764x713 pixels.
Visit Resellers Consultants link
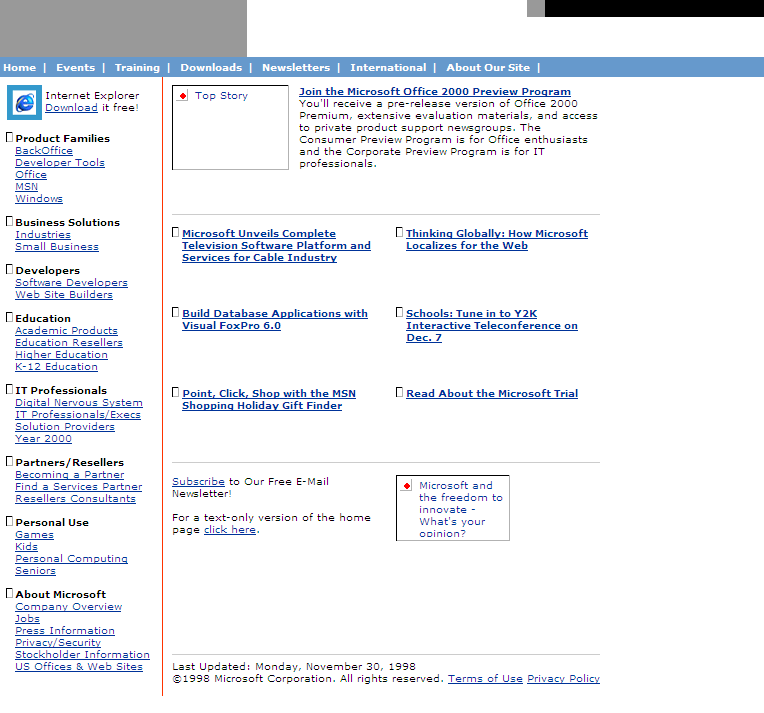pos(76,499)
